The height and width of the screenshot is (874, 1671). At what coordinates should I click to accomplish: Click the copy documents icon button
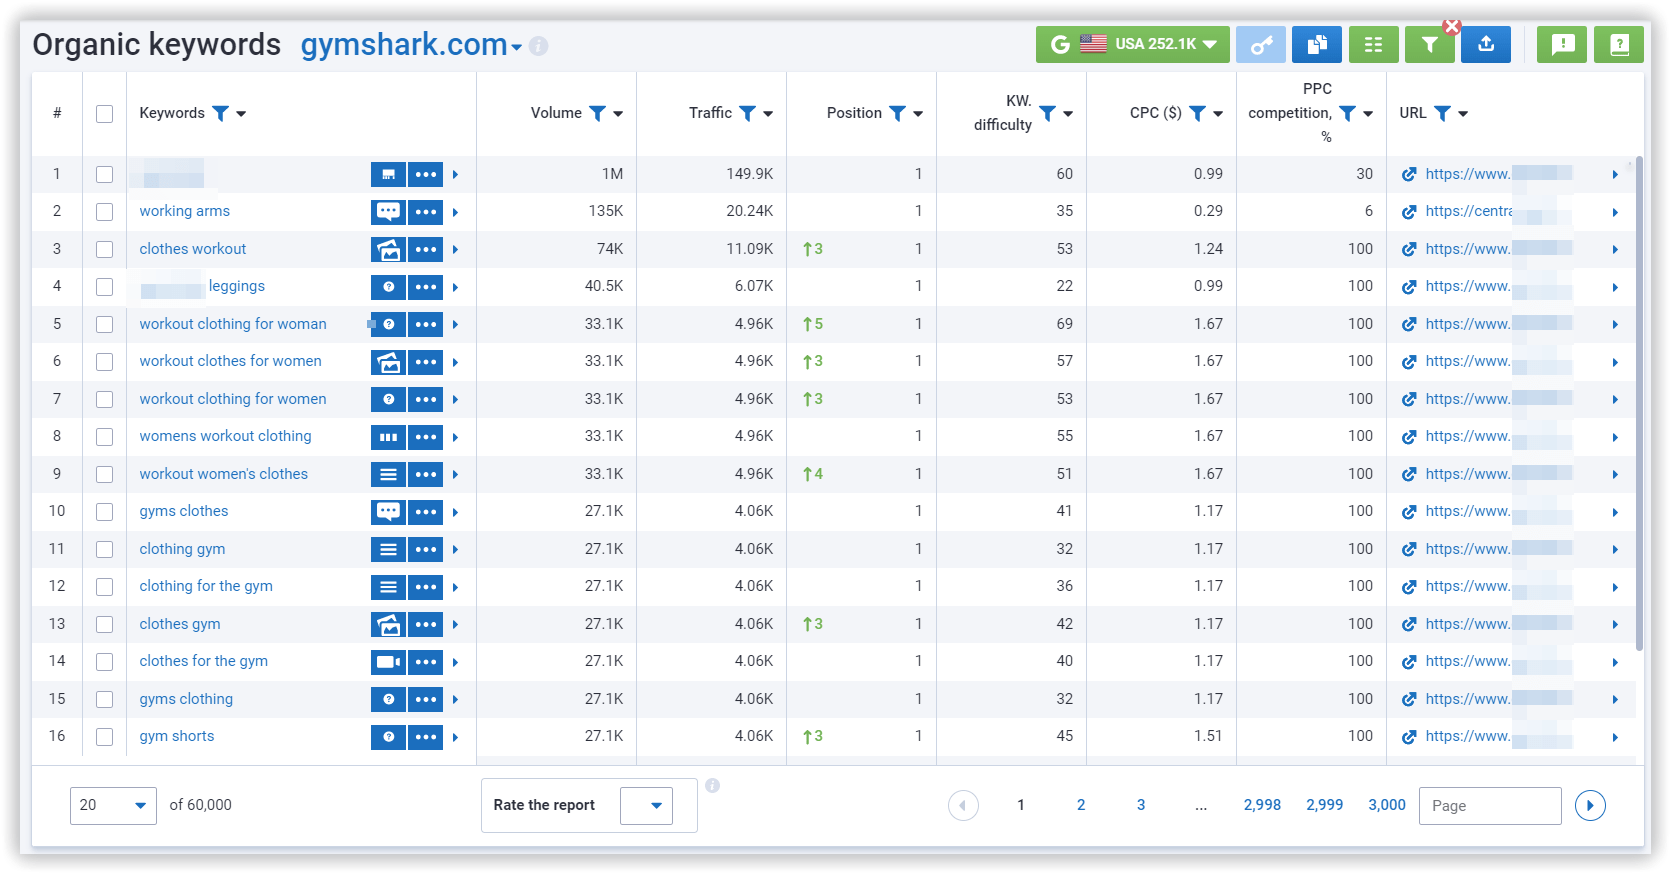(x=1317, y=44)
